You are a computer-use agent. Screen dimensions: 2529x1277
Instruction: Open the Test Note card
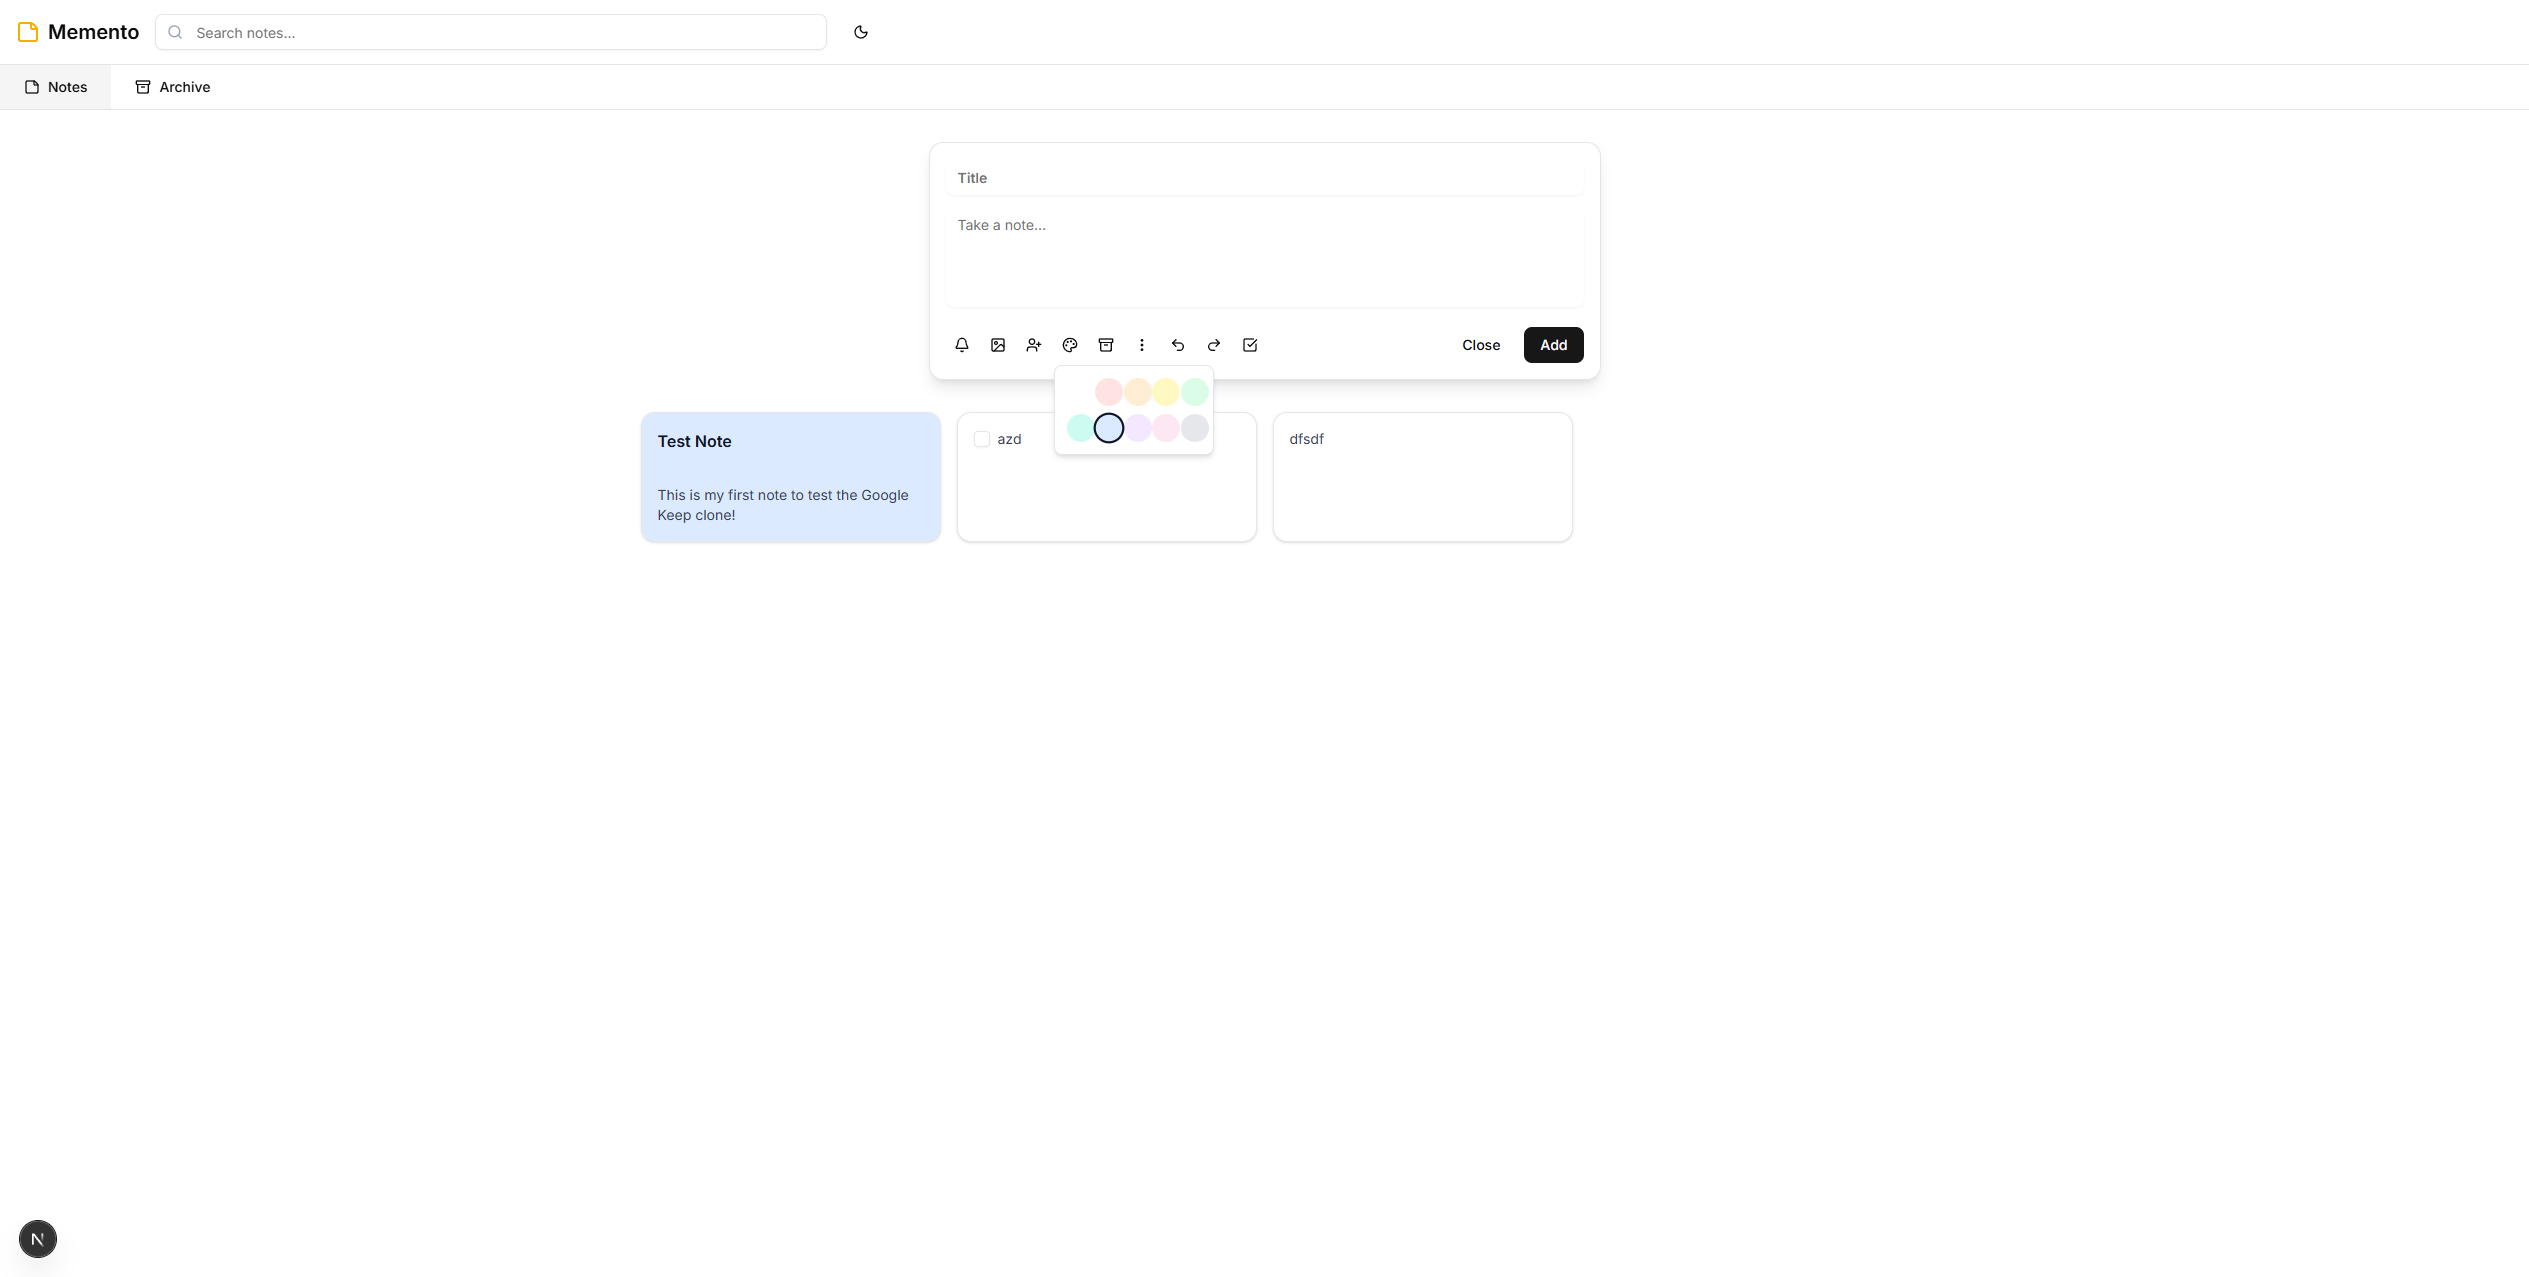click(790, 477)
